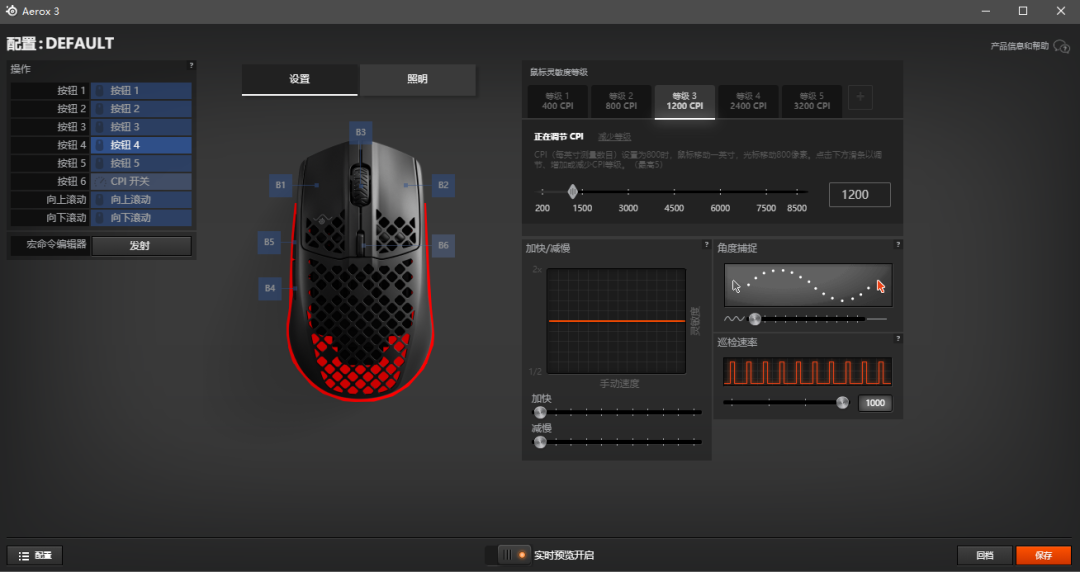Viewport: 1080px width, 572px height.
Task: Open help icon for 加快/减慢 panel
Action: click(706, 245)
